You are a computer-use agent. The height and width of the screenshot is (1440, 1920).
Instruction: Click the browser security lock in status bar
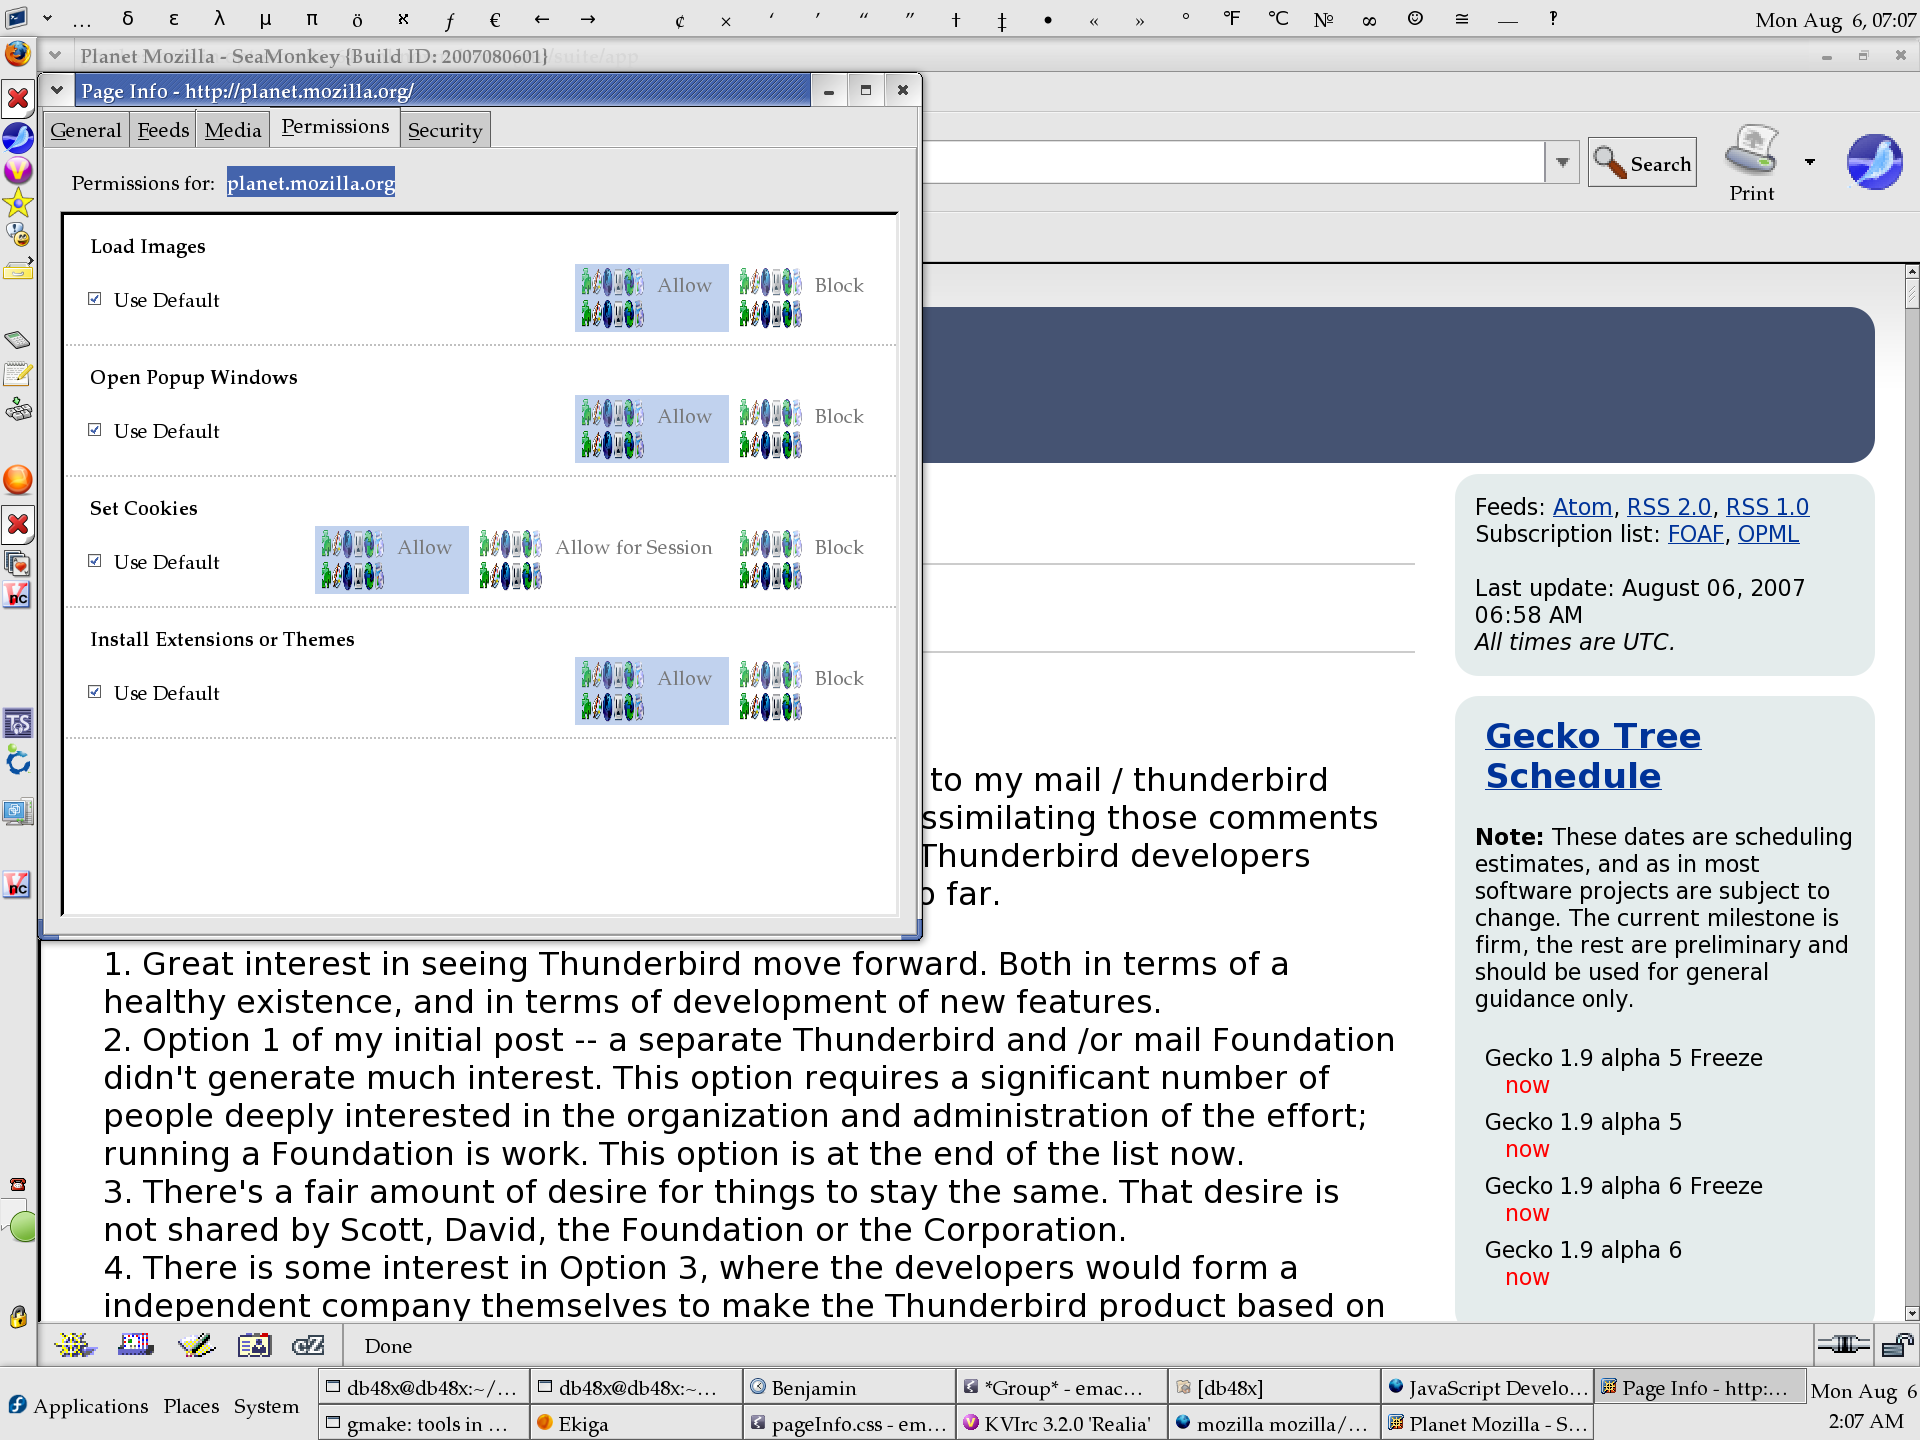[x=1897, y=1345]
